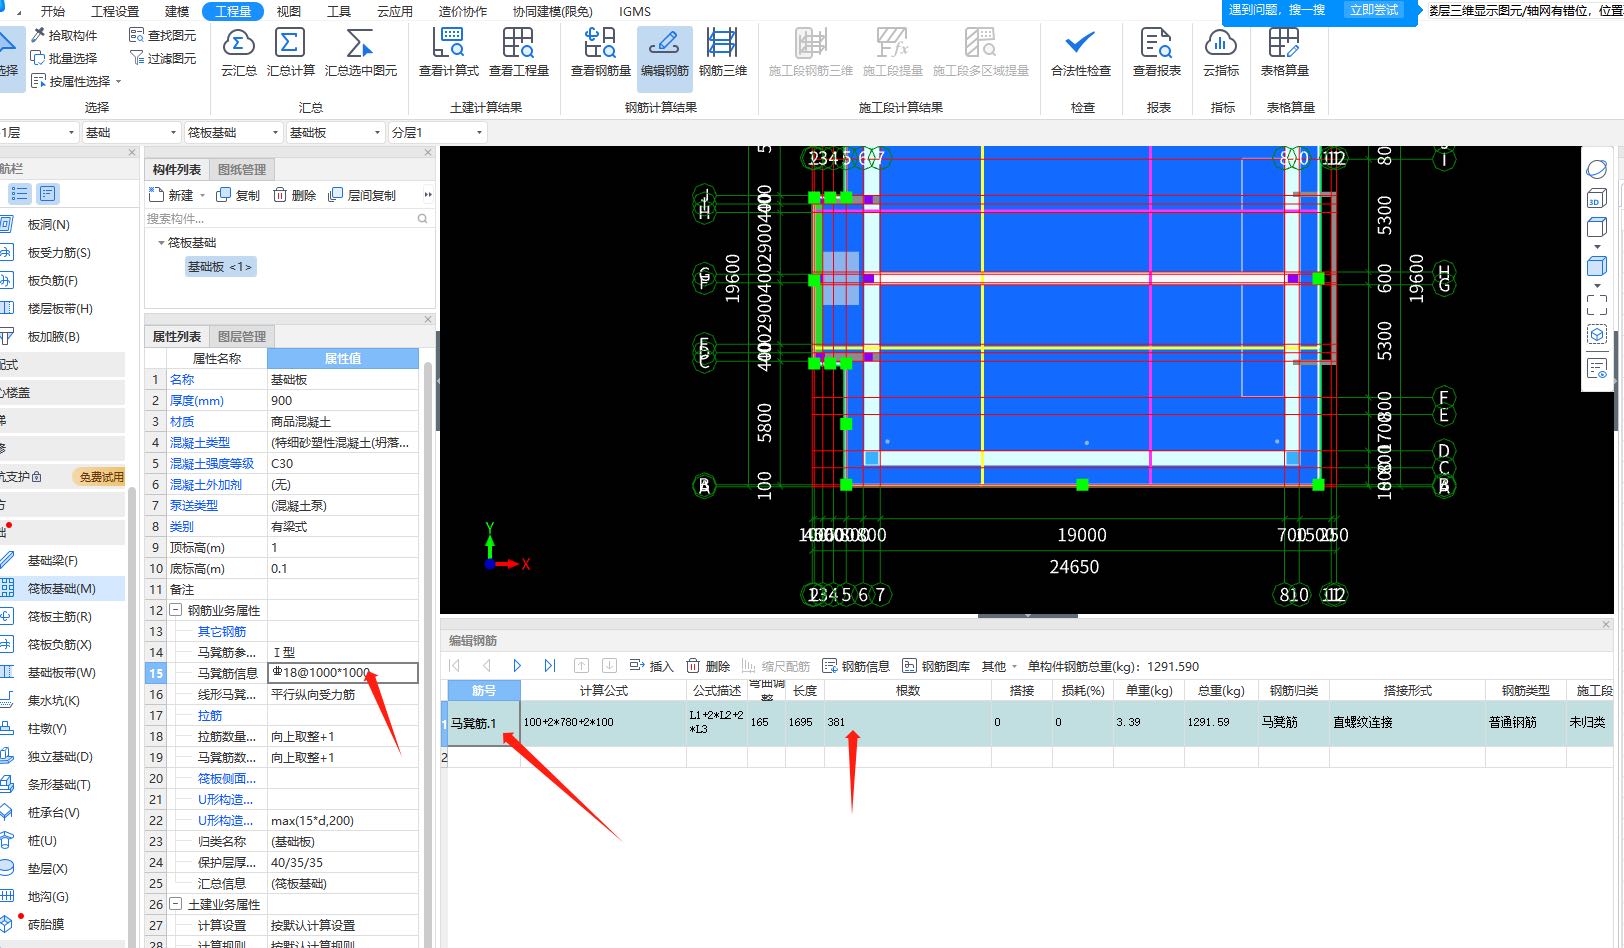
Task: Open the 工程设置 ribbon tab
Action: tap(115, 11)
